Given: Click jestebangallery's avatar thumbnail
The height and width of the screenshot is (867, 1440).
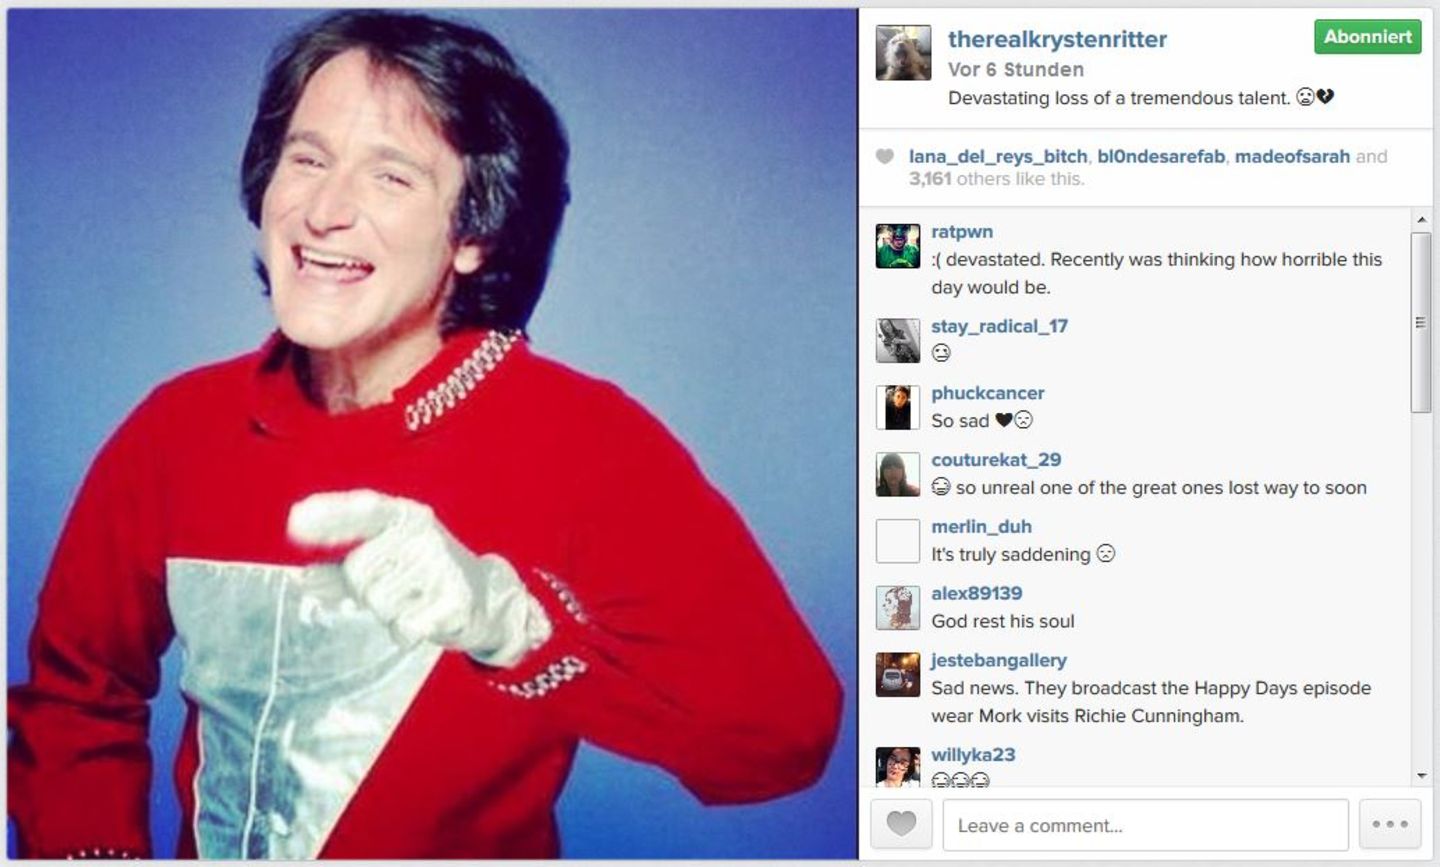Looking at the screenshot, I should (898, 675).
